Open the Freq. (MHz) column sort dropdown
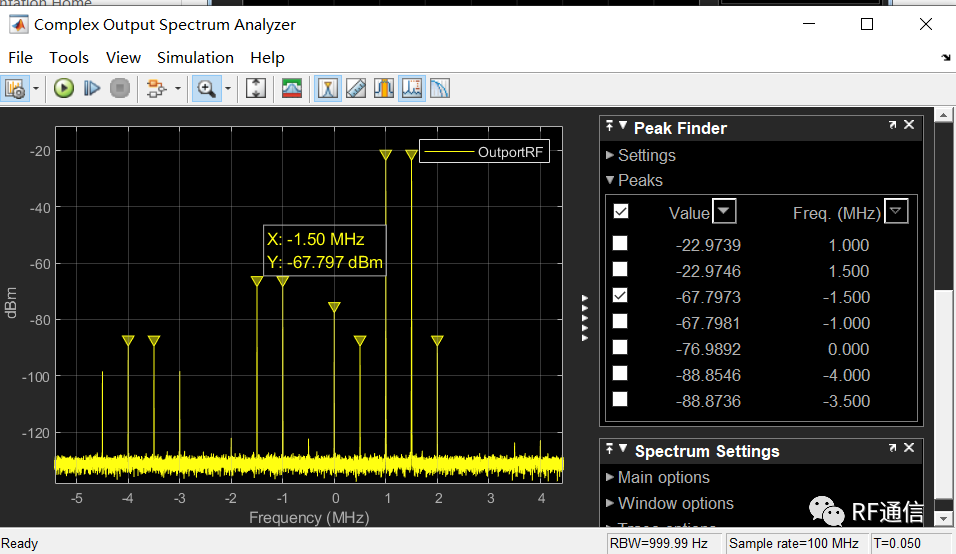Viewport: 956px width, 554px height. pyautogui.click(x=896, y=211)
